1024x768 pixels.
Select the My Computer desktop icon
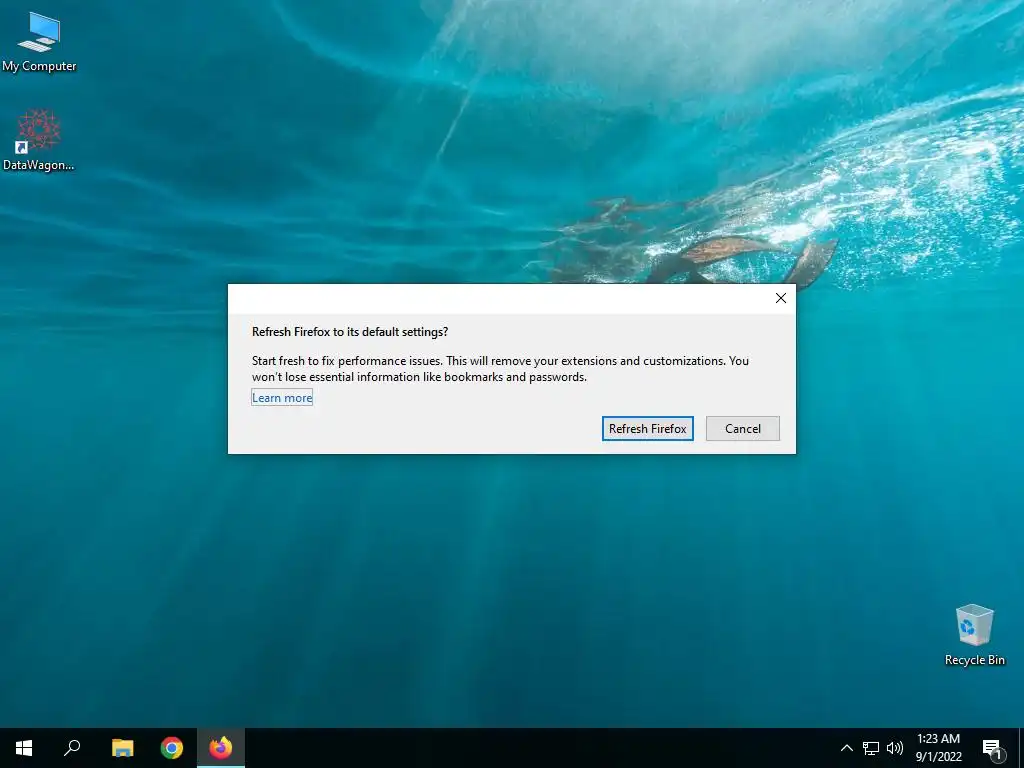(39, 42)
